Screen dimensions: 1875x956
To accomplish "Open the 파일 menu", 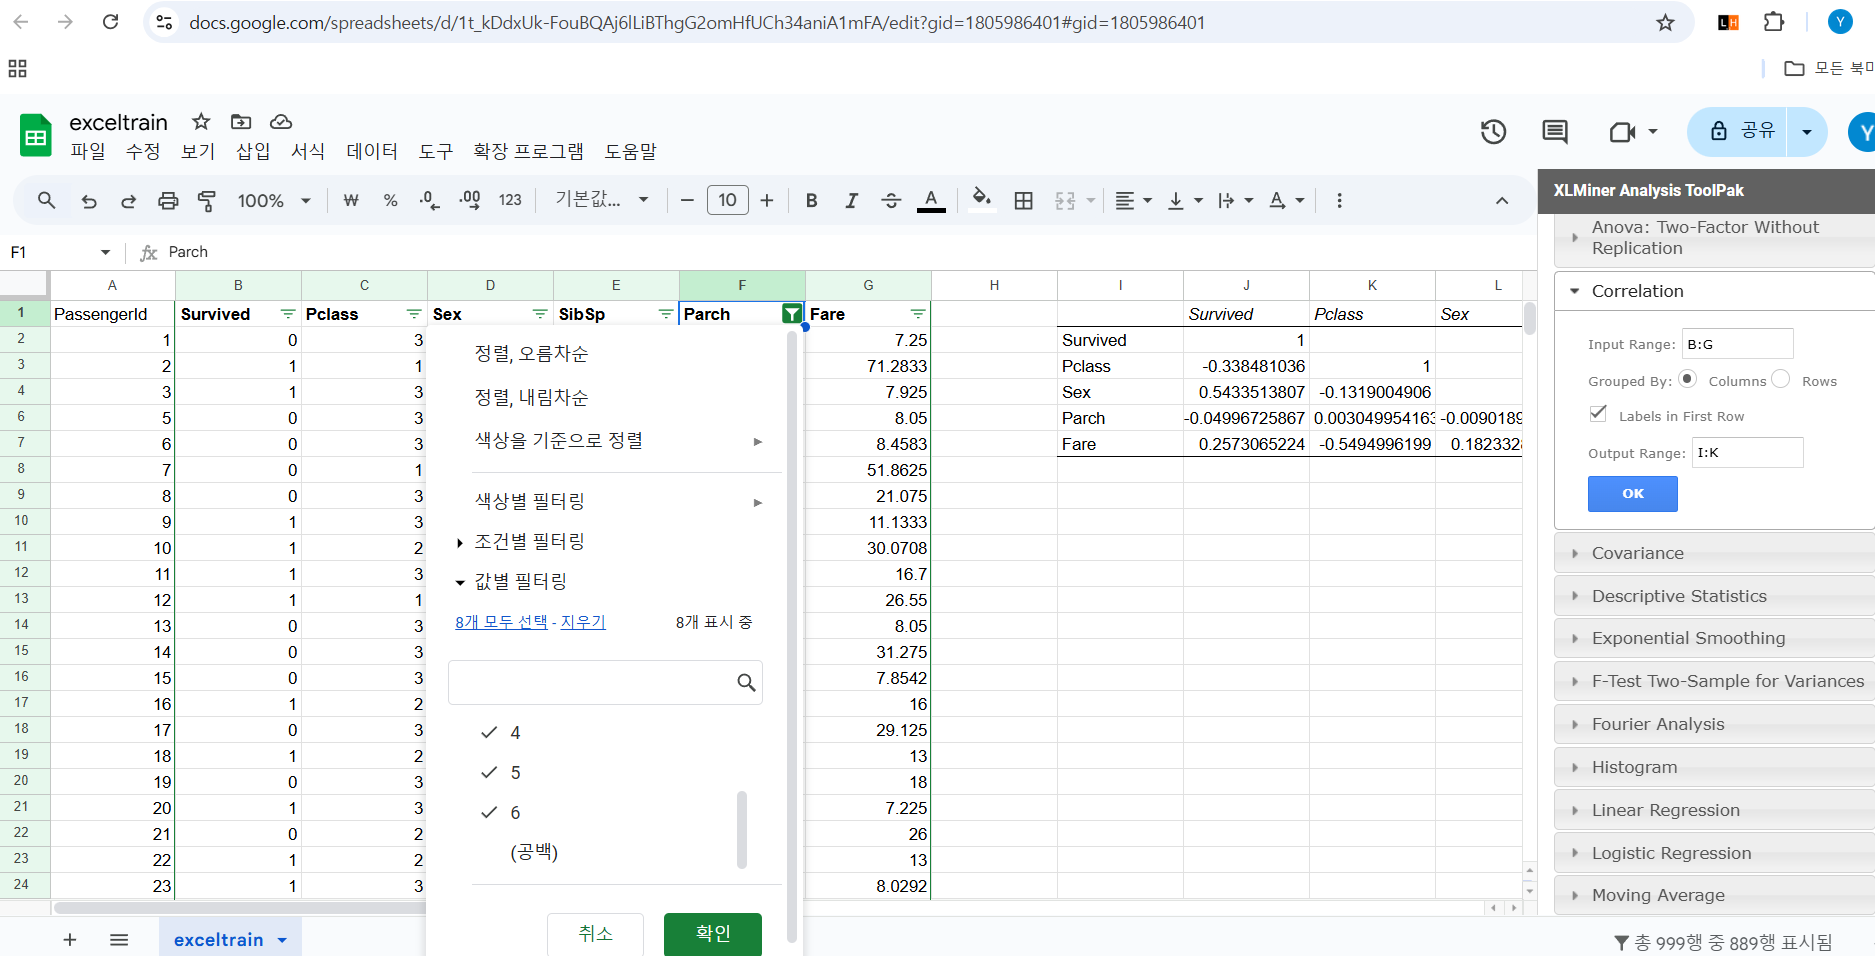I will [x=88, y=151].
